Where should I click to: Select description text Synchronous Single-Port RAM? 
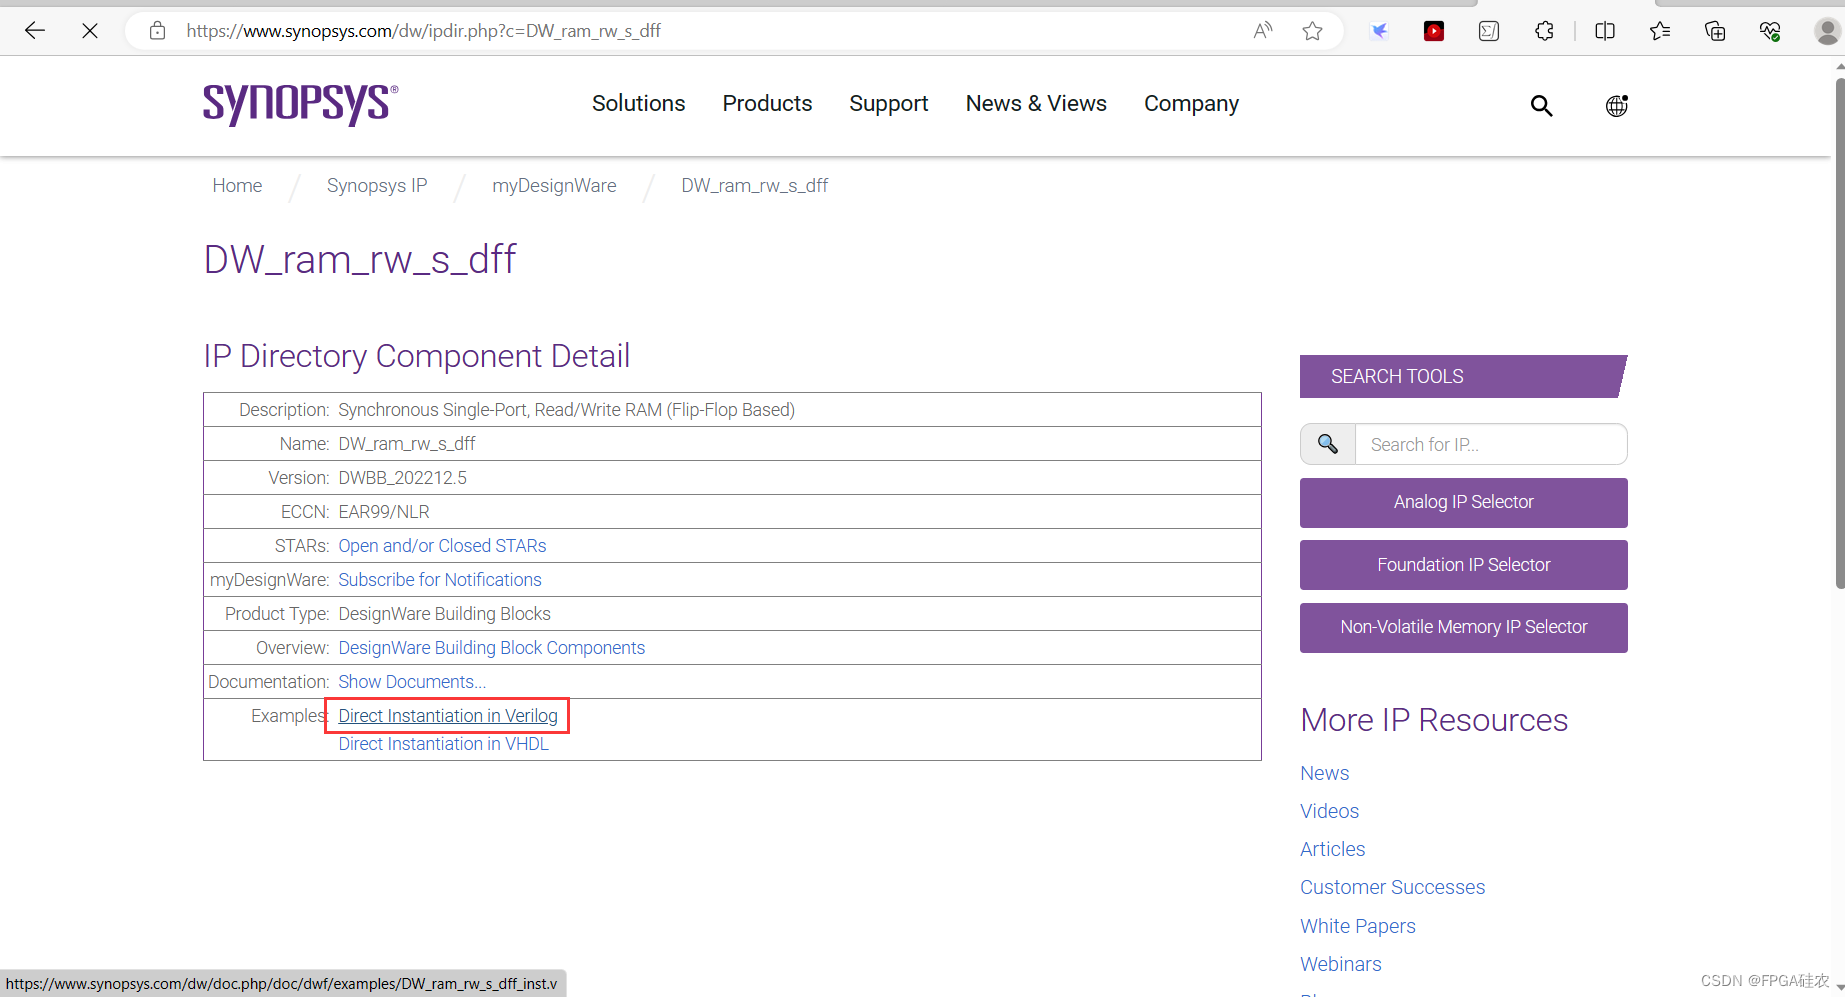point(566,410)
